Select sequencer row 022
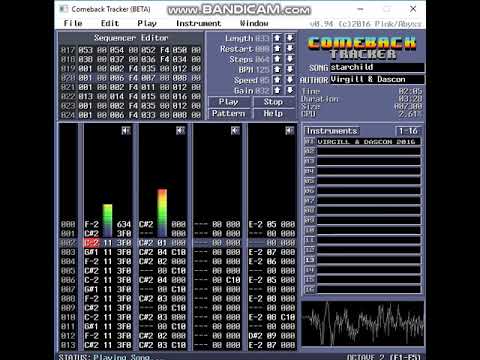Screen dimensions: 480x360 coord(131,97)
